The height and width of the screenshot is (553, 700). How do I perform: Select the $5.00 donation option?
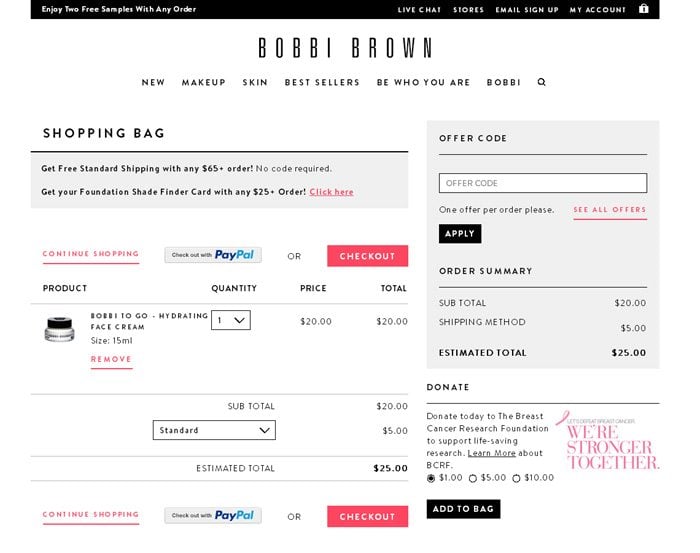coord(473,478)
